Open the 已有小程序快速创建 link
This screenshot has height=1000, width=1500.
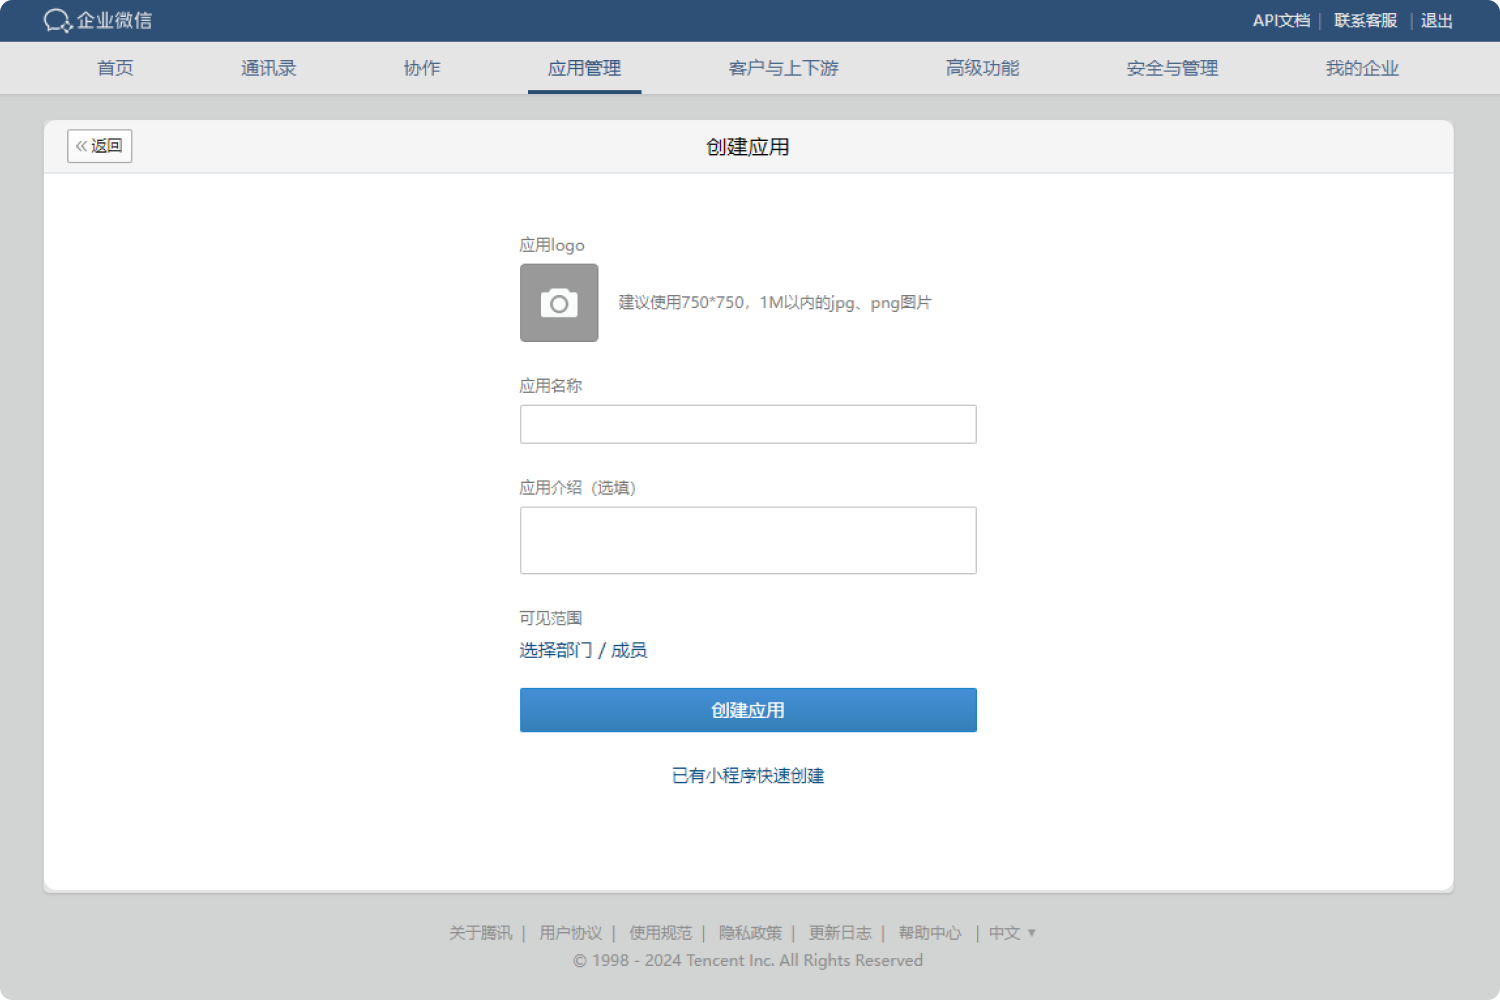coord(748,776)
